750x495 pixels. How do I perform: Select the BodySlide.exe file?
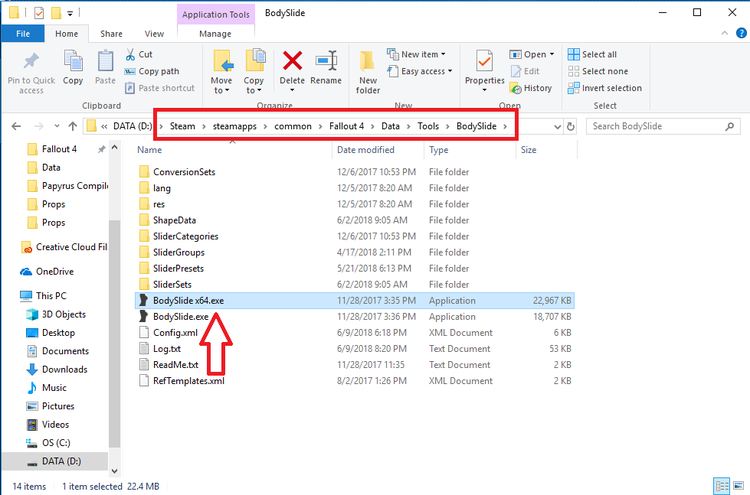coord(181,317)
